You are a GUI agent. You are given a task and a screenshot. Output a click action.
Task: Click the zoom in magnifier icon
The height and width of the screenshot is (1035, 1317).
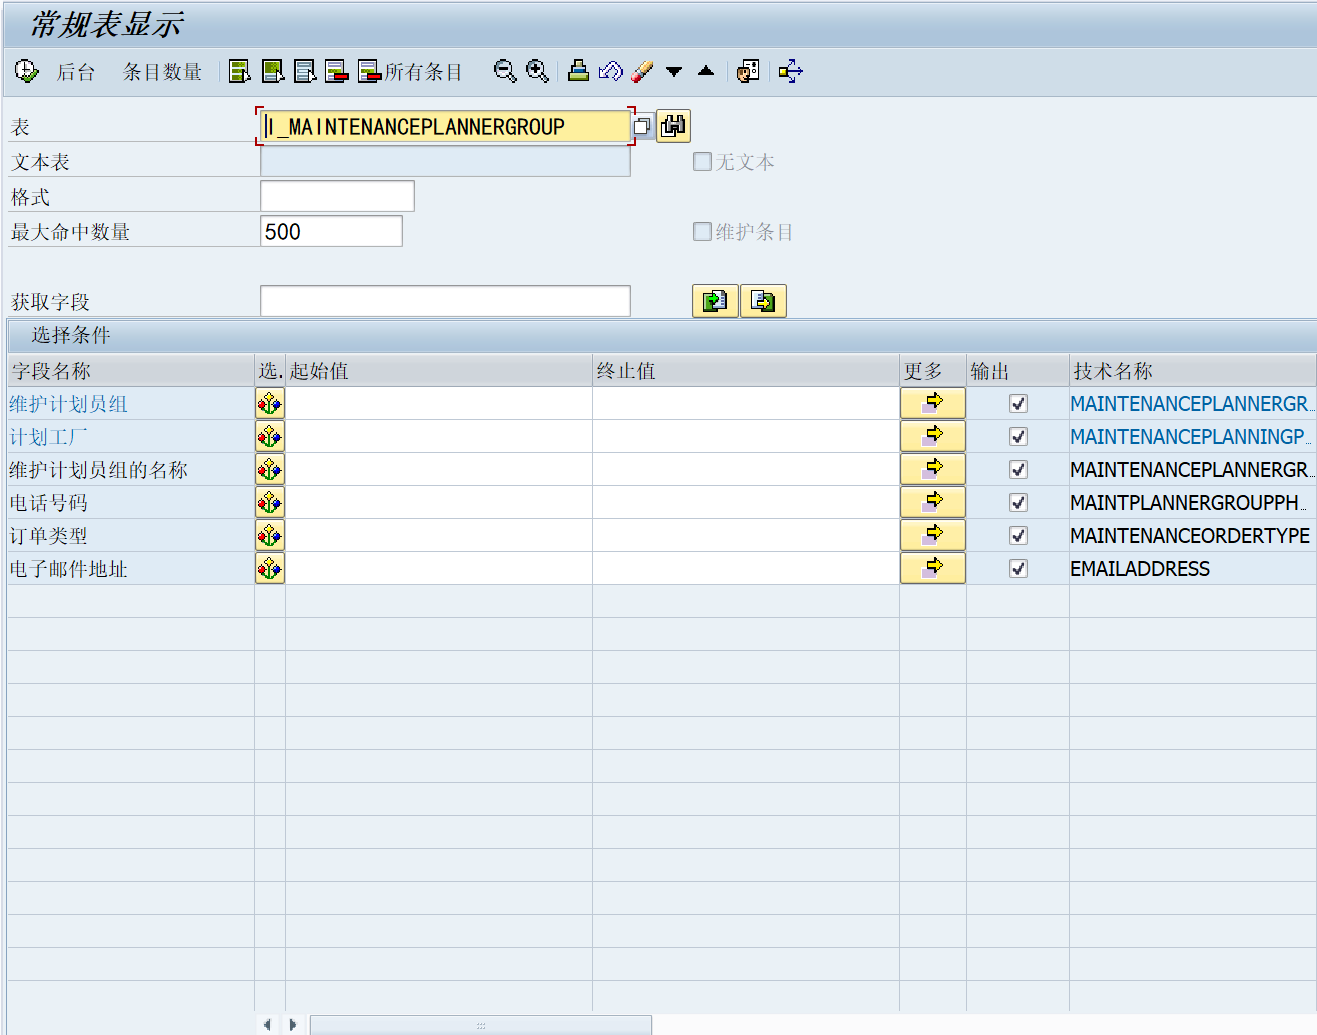pos(537,71)
